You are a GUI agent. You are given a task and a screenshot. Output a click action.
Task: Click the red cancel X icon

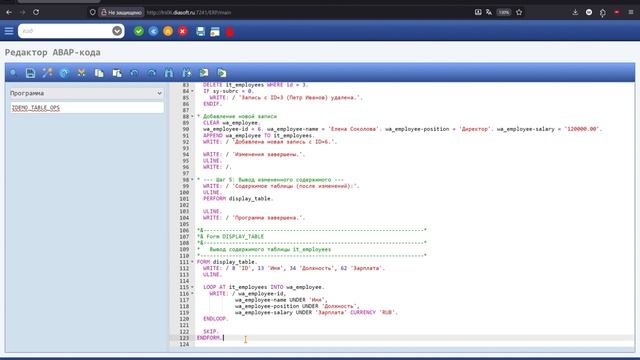[x=182, y=31]
